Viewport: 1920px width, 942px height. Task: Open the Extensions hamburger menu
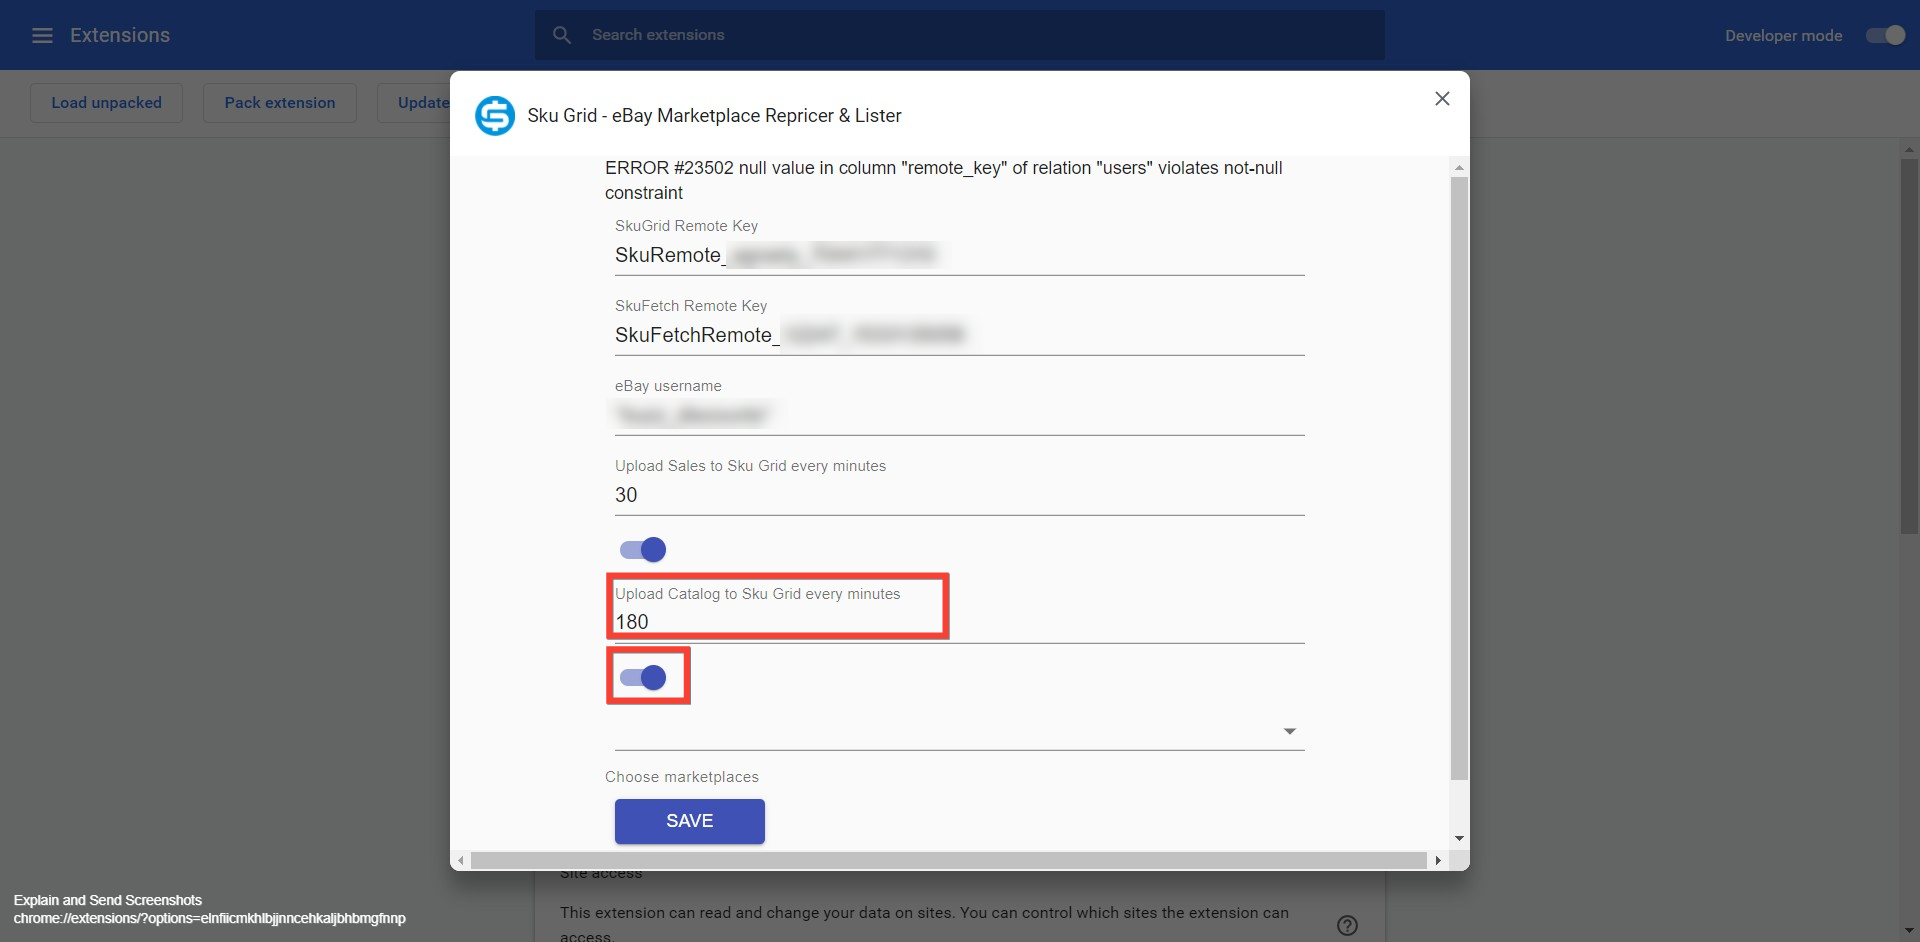[42, 35]
